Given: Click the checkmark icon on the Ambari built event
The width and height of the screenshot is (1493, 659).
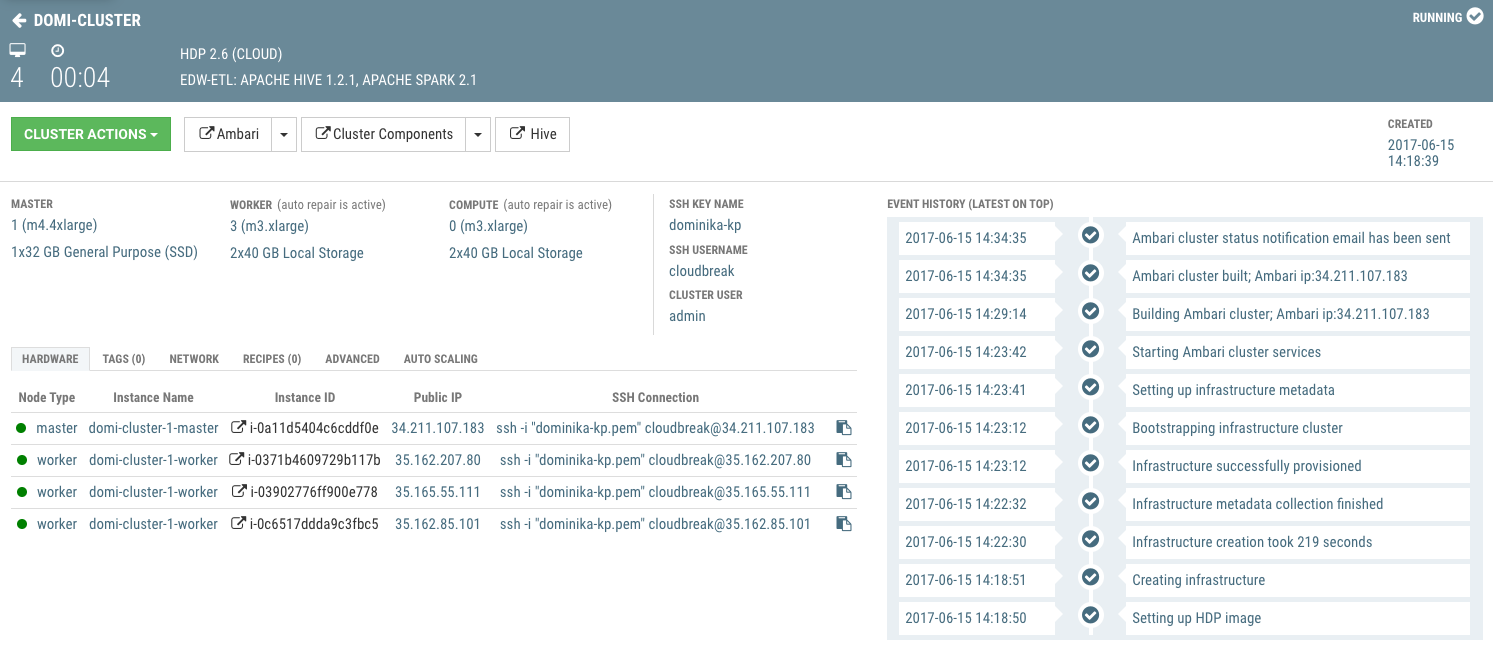Looking at the screenshot, I should 1090,273.
